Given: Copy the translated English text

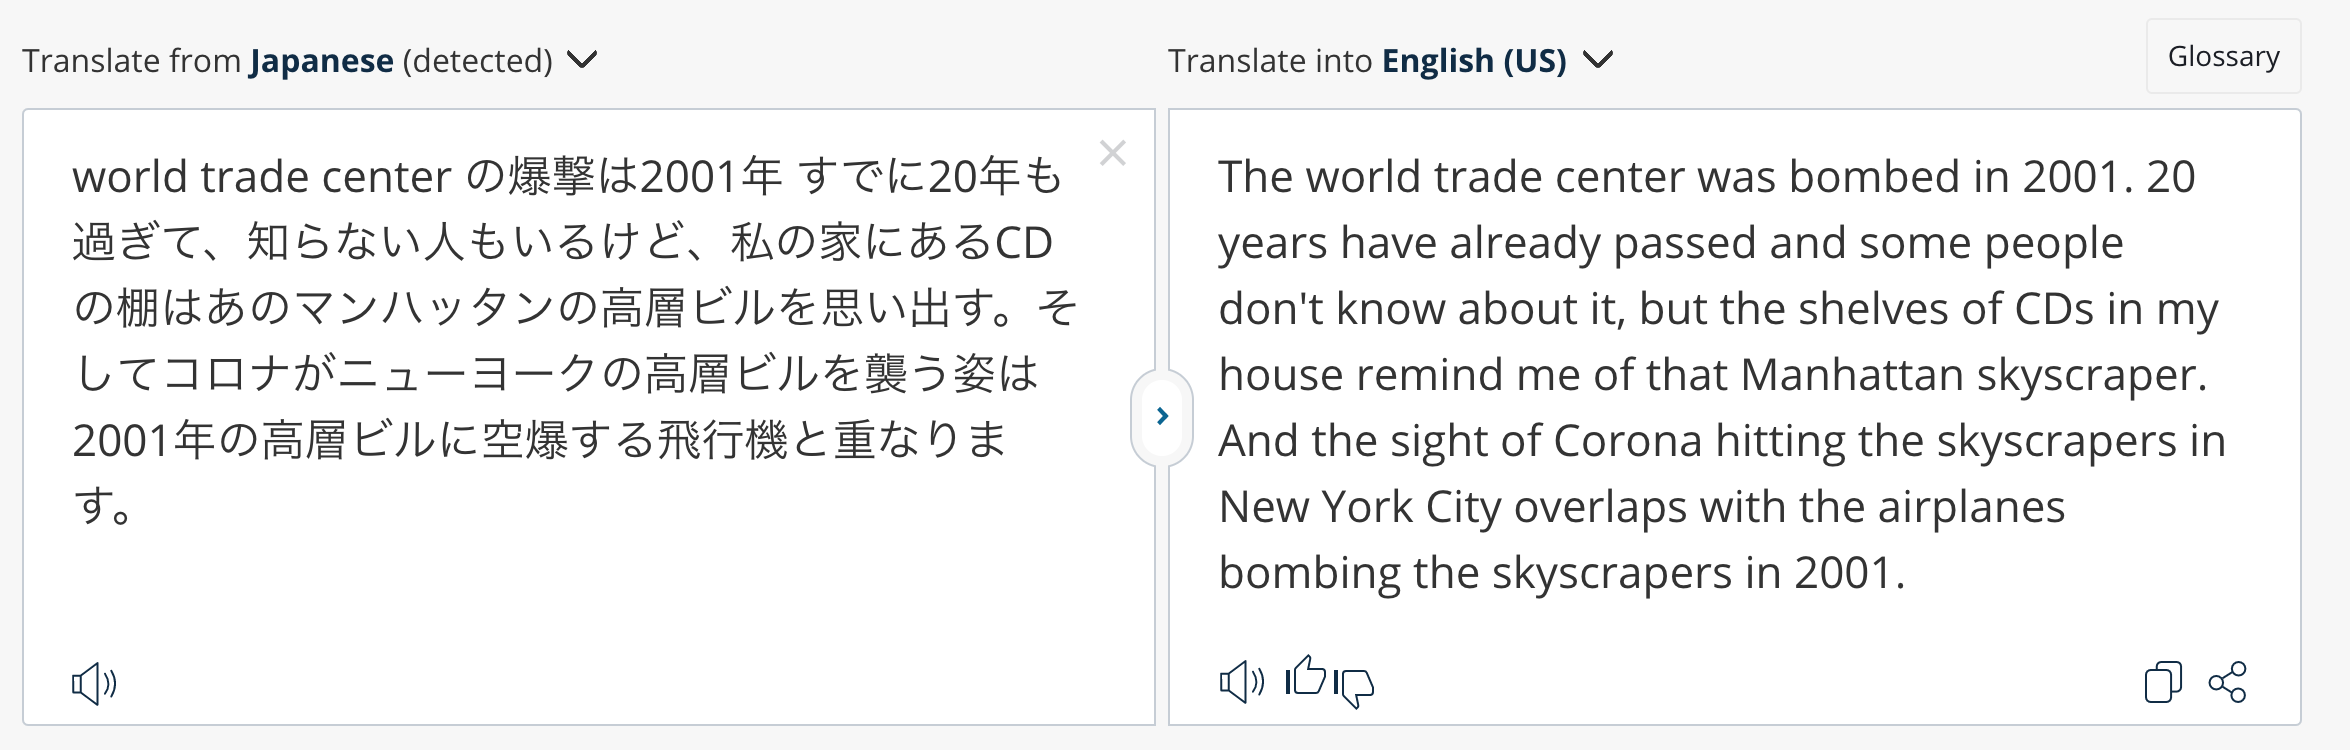Looking at the screenshot, I should point(2163,683).
